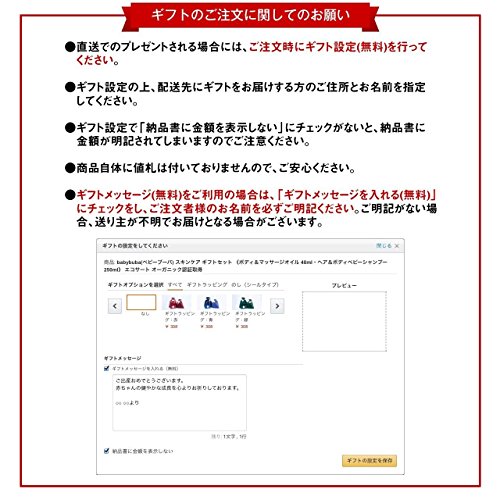Toggle 納品書に金額を表示しない checkbox

107,451
